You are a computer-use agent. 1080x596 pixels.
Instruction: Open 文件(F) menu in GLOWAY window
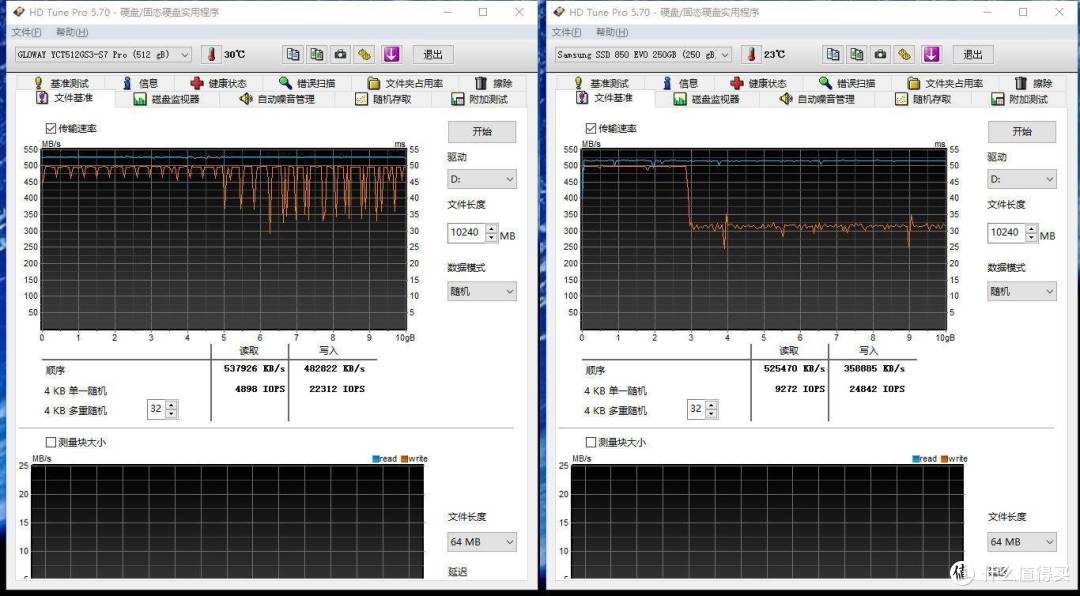(26, 32)
